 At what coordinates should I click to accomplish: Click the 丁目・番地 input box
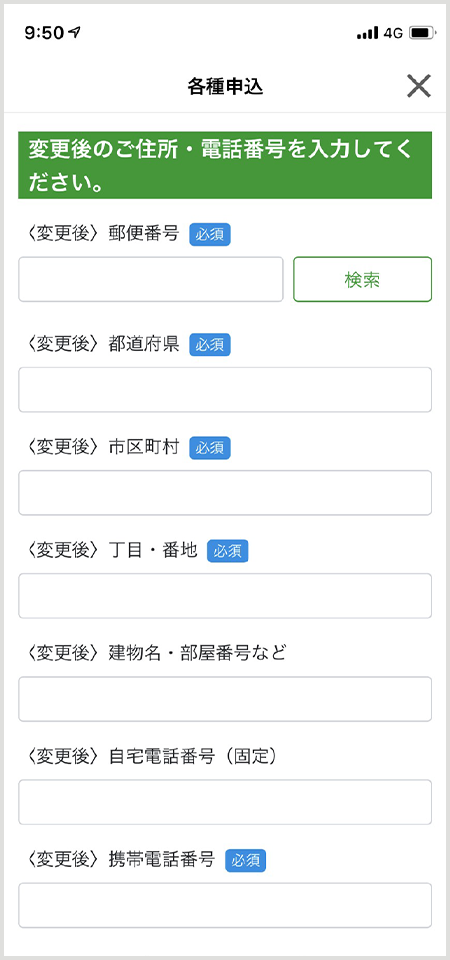click(x=225, y=596)
